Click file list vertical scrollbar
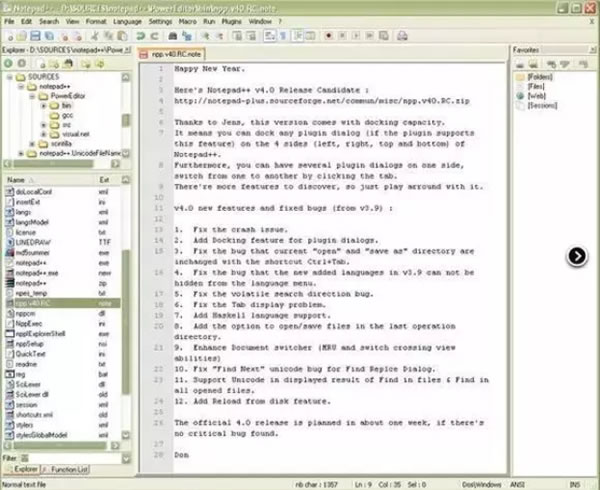The width and height of the screenshot is (600, 490). 126,322
